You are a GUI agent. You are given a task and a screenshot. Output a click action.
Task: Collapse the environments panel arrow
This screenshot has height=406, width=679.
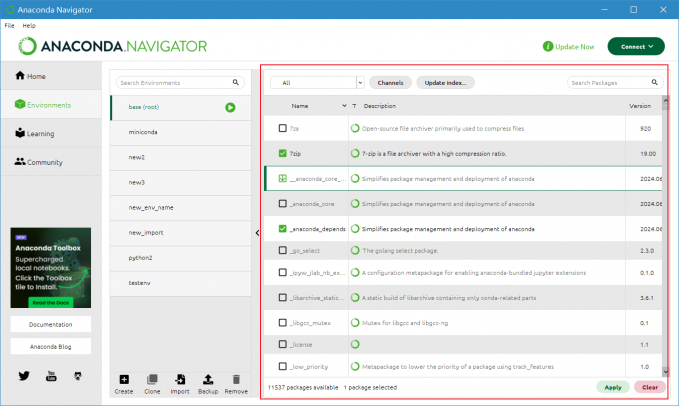(x=257, y=233)
